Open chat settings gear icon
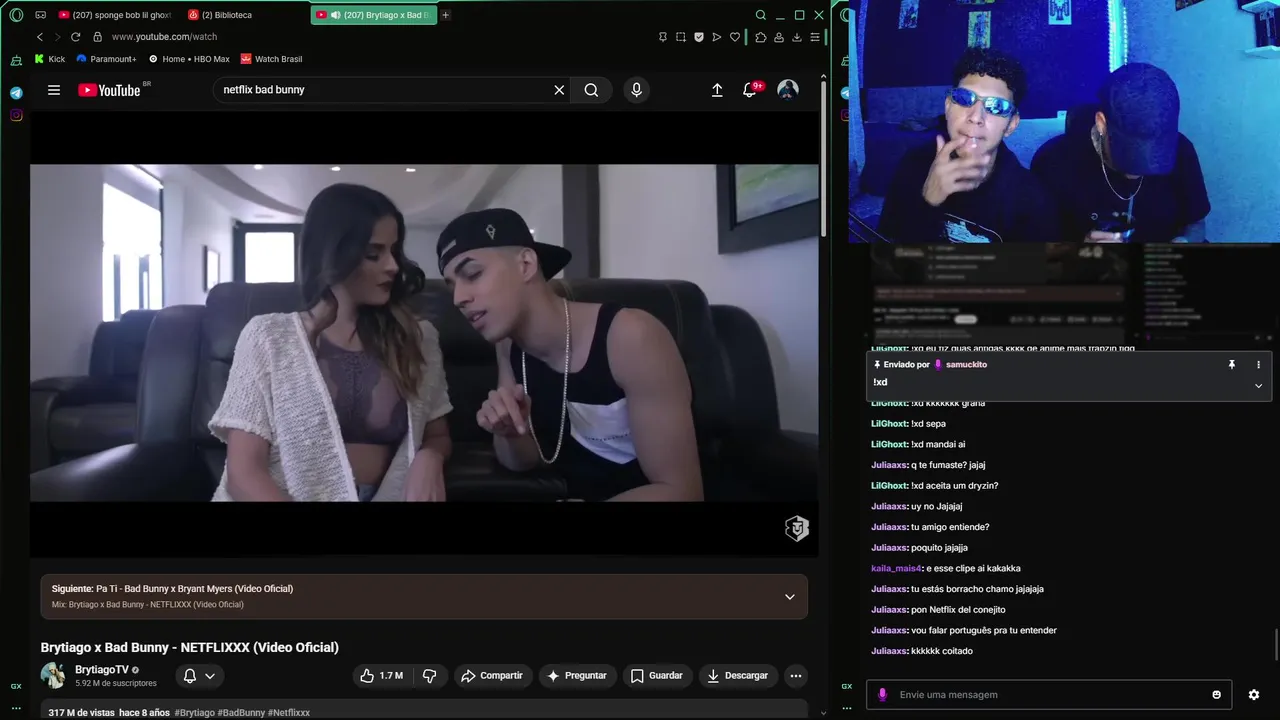The width and height of the screenshot is (1280, 720). pos(1254,695)
